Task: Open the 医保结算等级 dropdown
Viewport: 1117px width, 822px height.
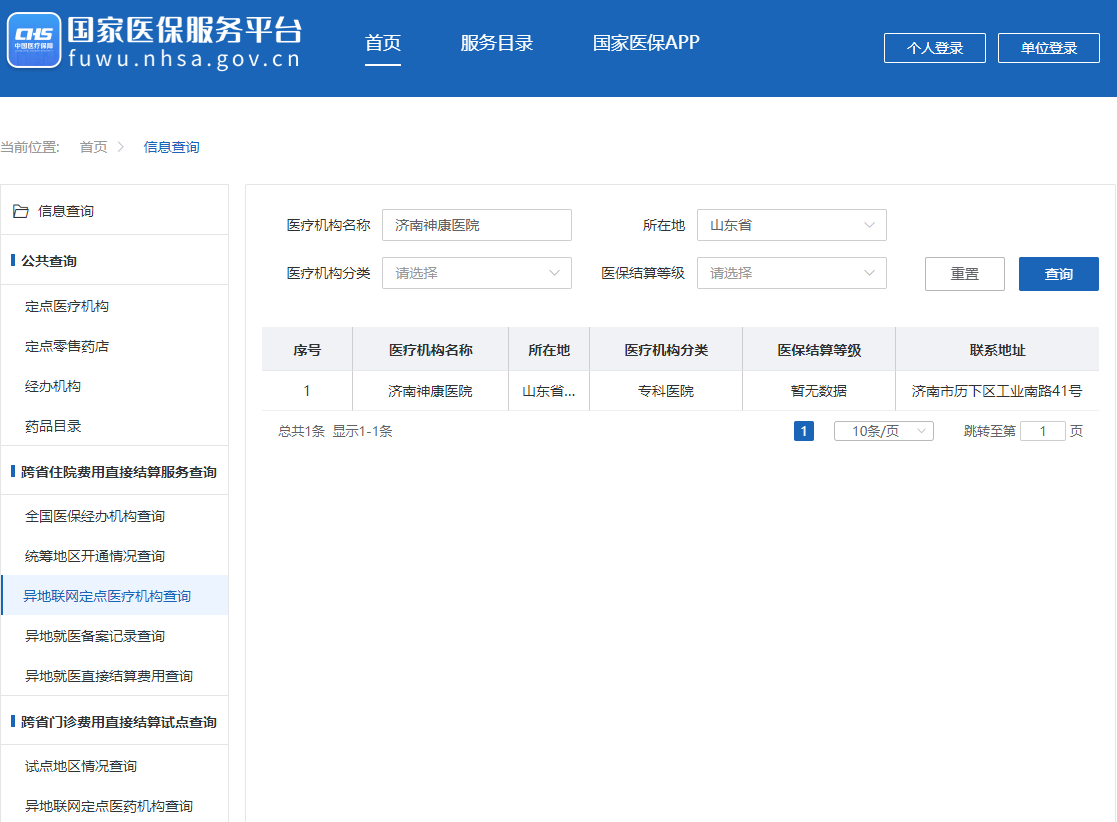Action: (x=791, y=273)
